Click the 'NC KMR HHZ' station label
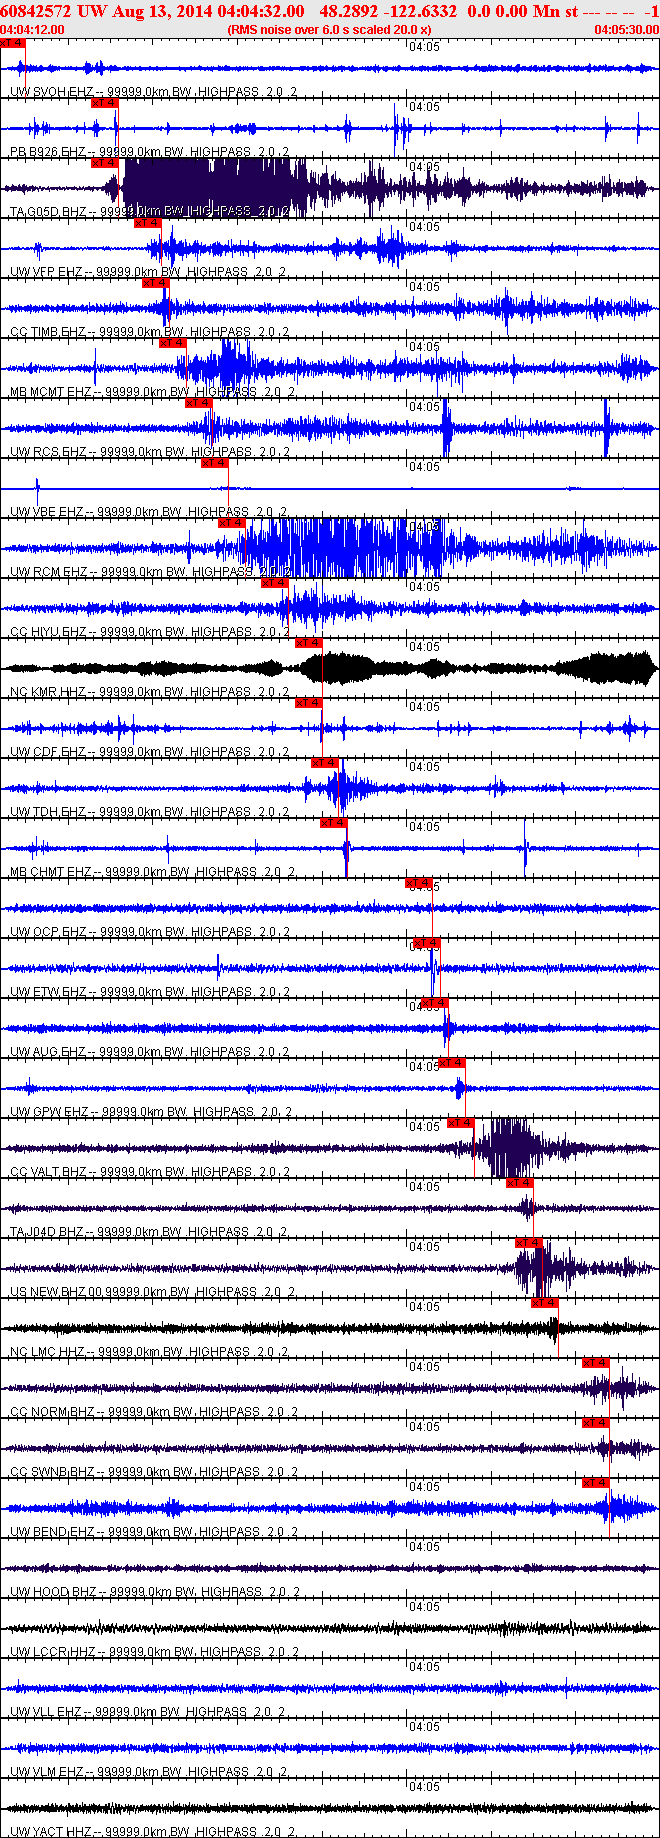This screenshot has width=660, height=1838. tap(47, 692)
